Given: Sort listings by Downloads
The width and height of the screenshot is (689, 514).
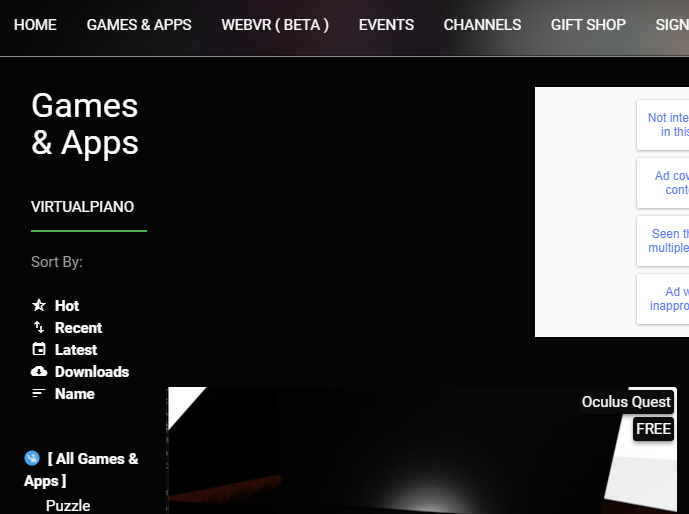Looking at the screenshot, I should coord(92,372).
